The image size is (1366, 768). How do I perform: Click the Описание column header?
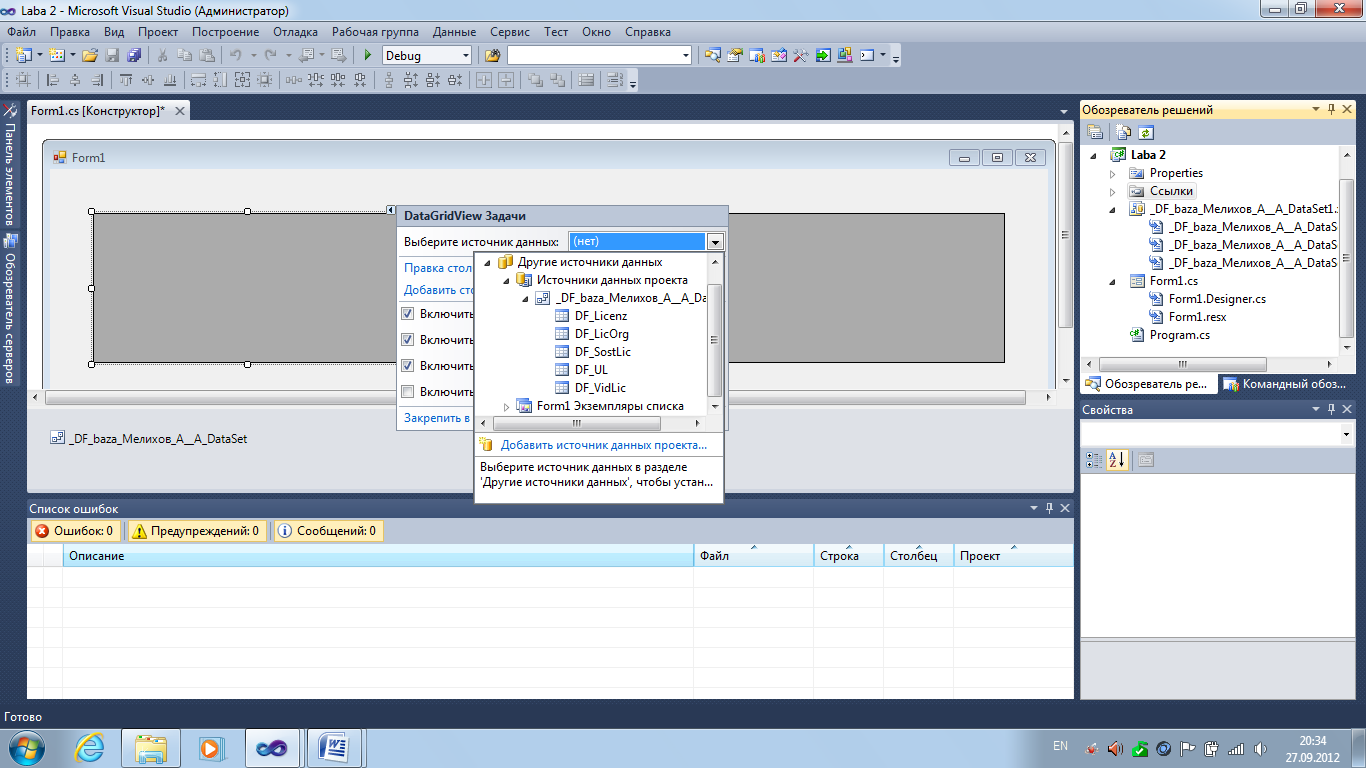(x=378, y=556)
